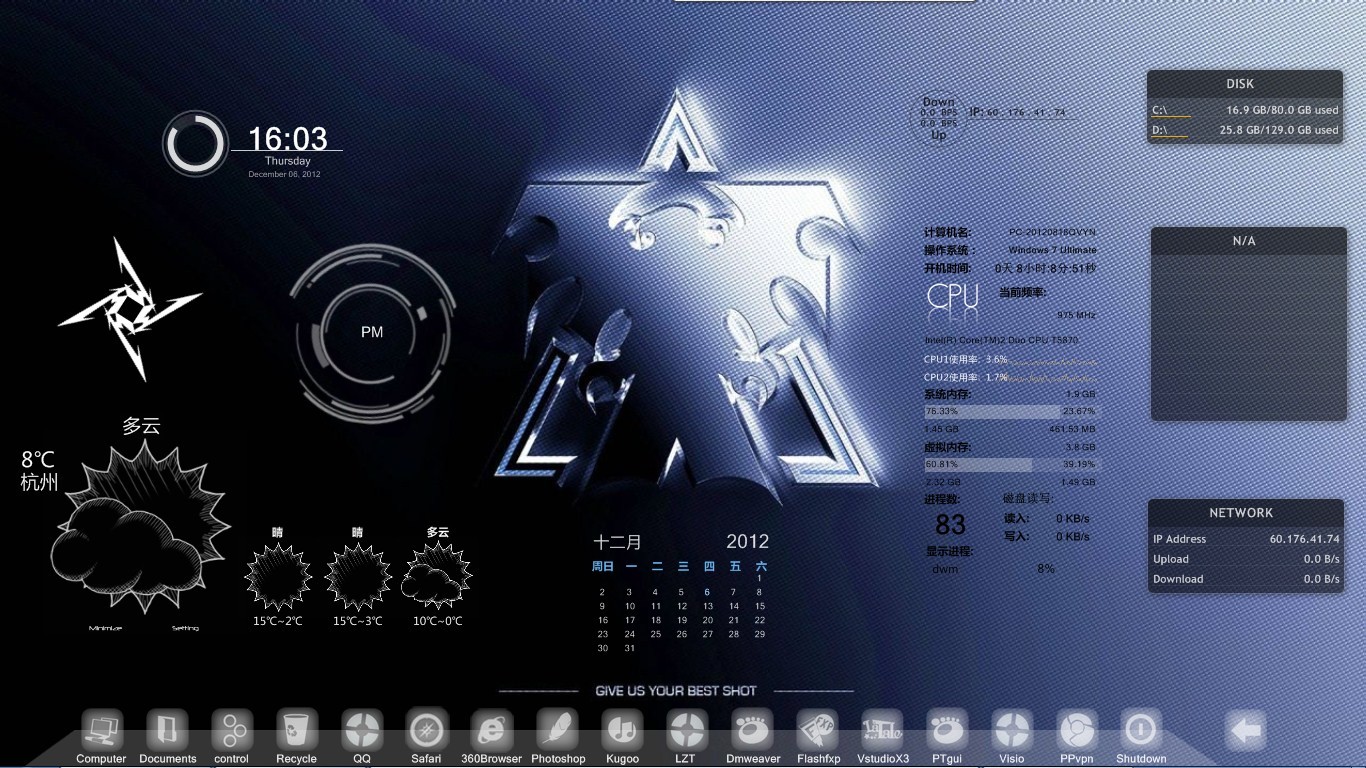Launch Visio from the dock
Screen dimensions: 1366x768
(1012, 730)
